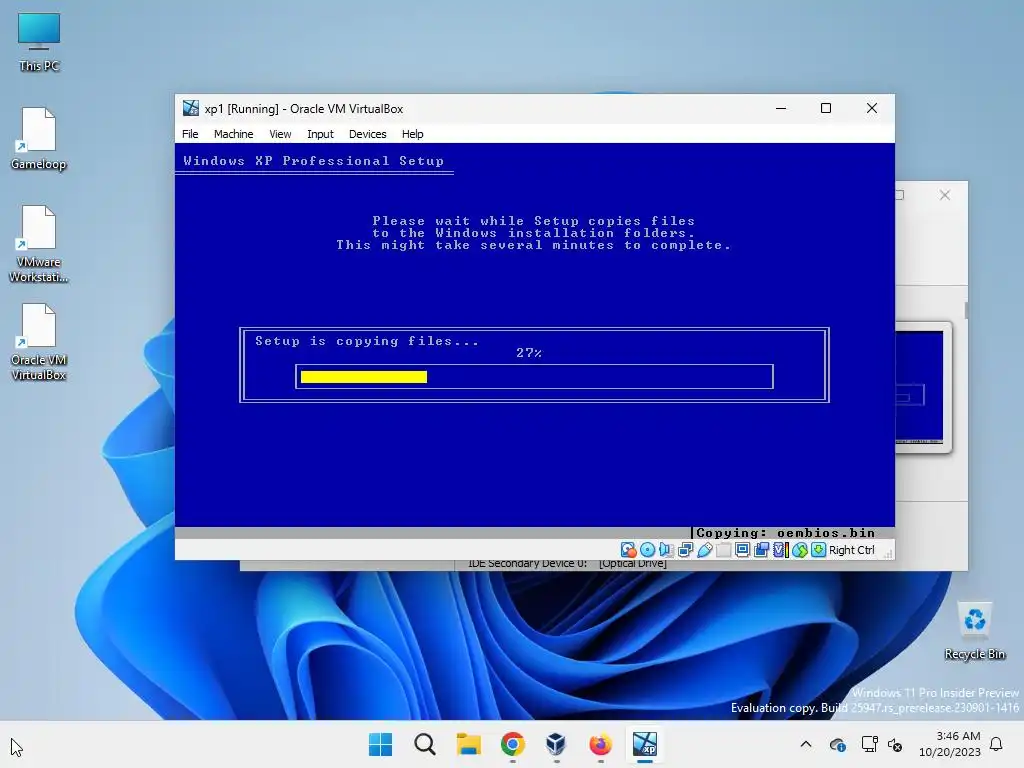The height and width of the screenshot is (768, 1024).
Task: Click the muted volume tray icon
Action: 895,744
